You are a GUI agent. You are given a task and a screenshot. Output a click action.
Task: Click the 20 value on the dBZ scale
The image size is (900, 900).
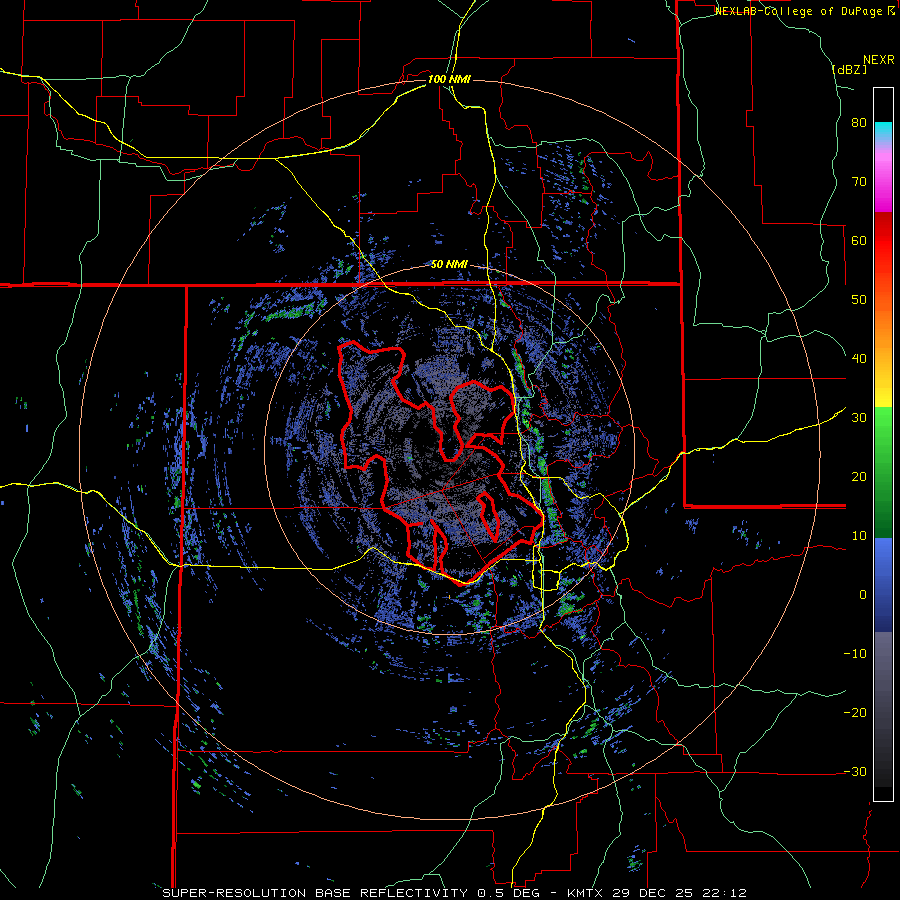click(859, 476)
